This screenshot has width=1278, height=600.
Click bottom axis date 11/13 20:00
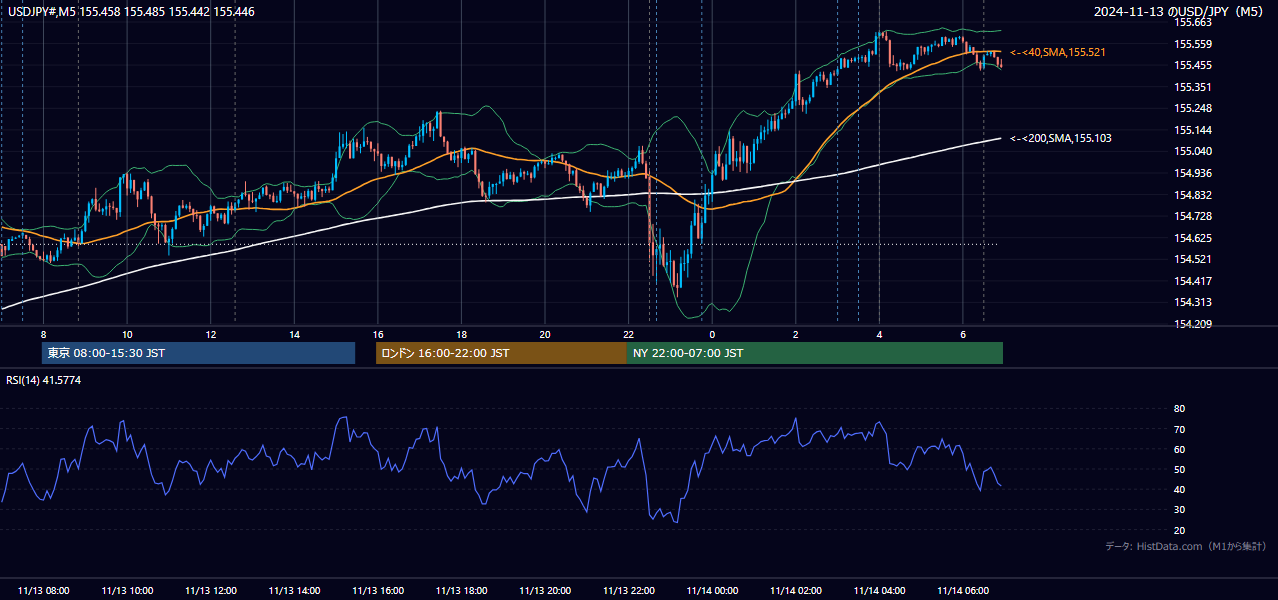click(x=545, y=591)
